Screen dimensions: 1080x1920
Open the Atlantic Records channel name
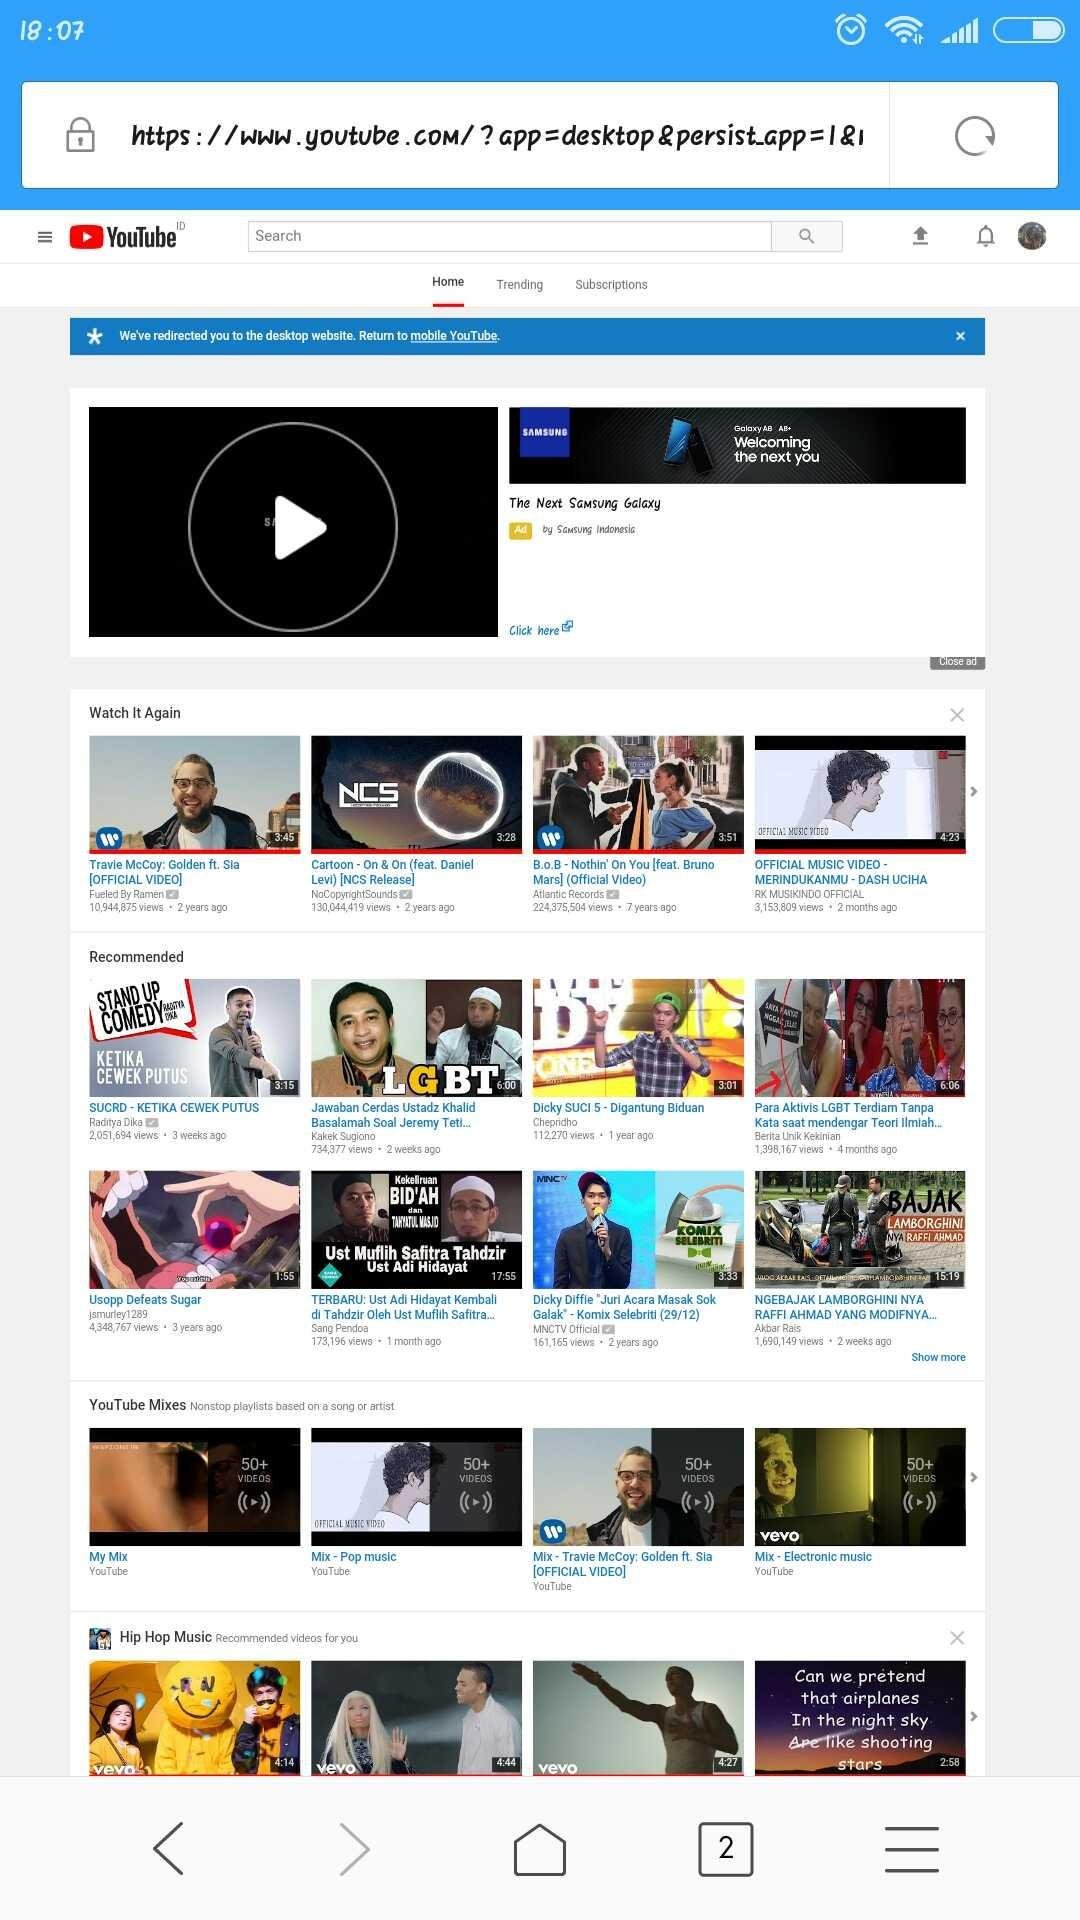568,894
